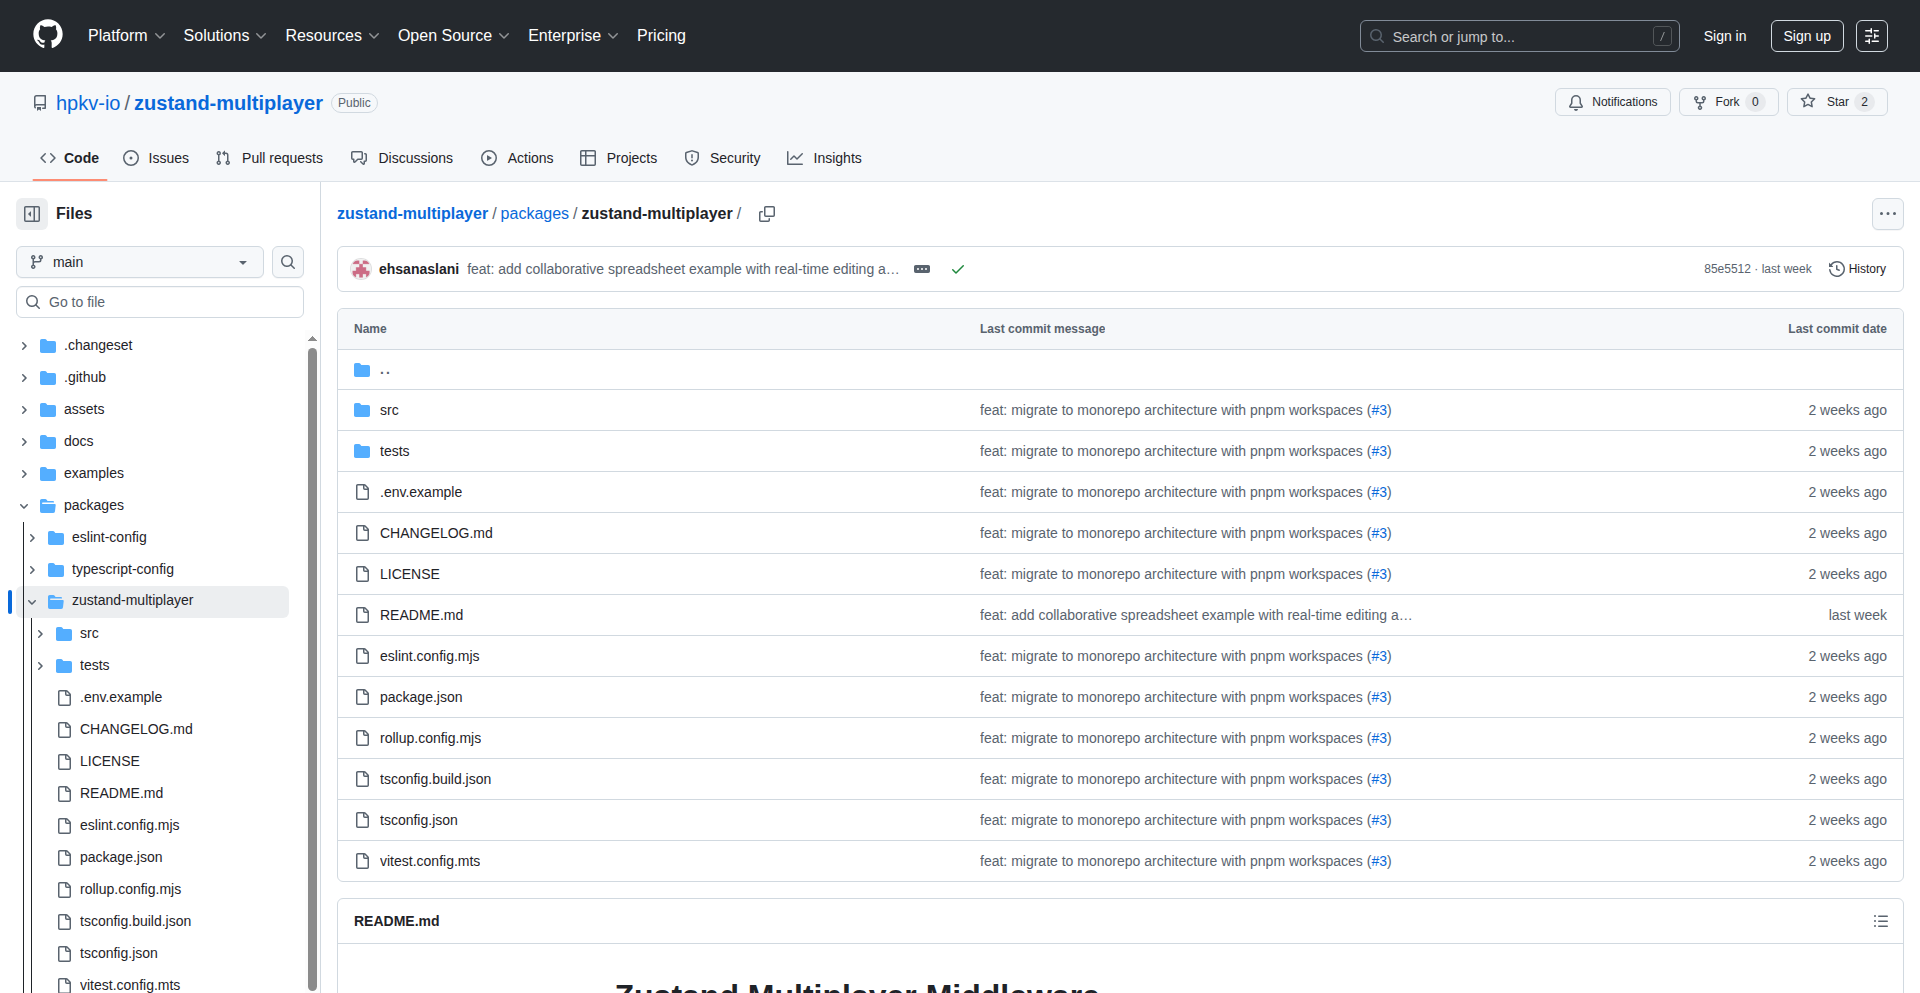The image size is (1920, 993).
Task: Open the main branch dropdown
Action: pyautogui.click(x=140, y=262)
